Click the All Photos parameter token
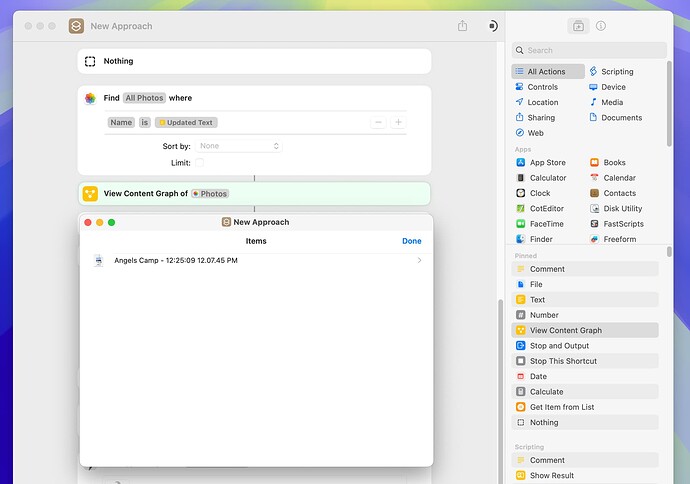This screenshot has width=690, height=484. 144,98
